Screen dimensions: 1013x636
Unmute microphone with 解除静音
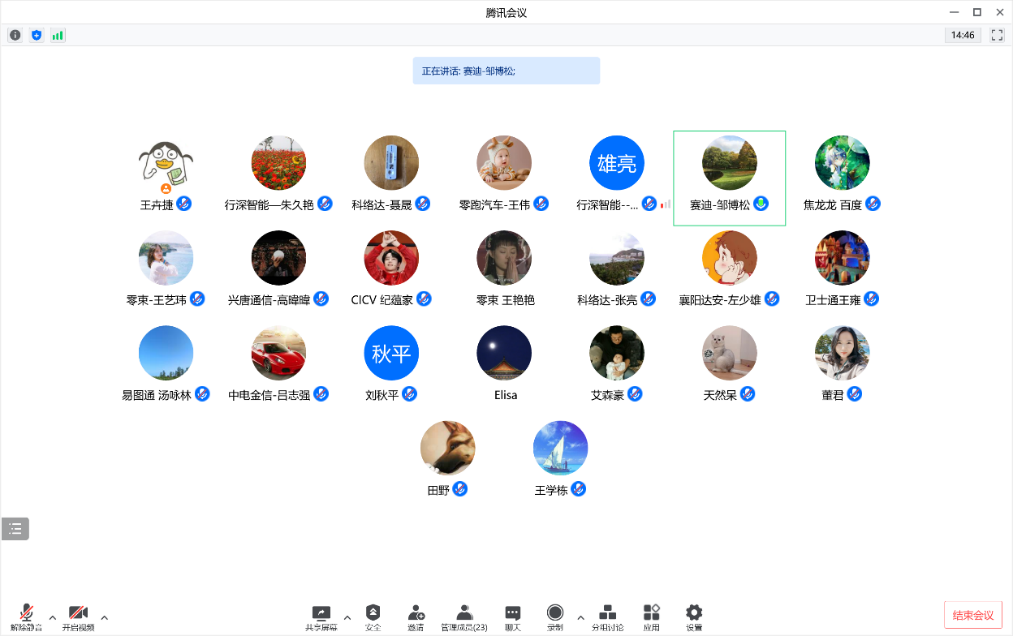pos(26,617)
